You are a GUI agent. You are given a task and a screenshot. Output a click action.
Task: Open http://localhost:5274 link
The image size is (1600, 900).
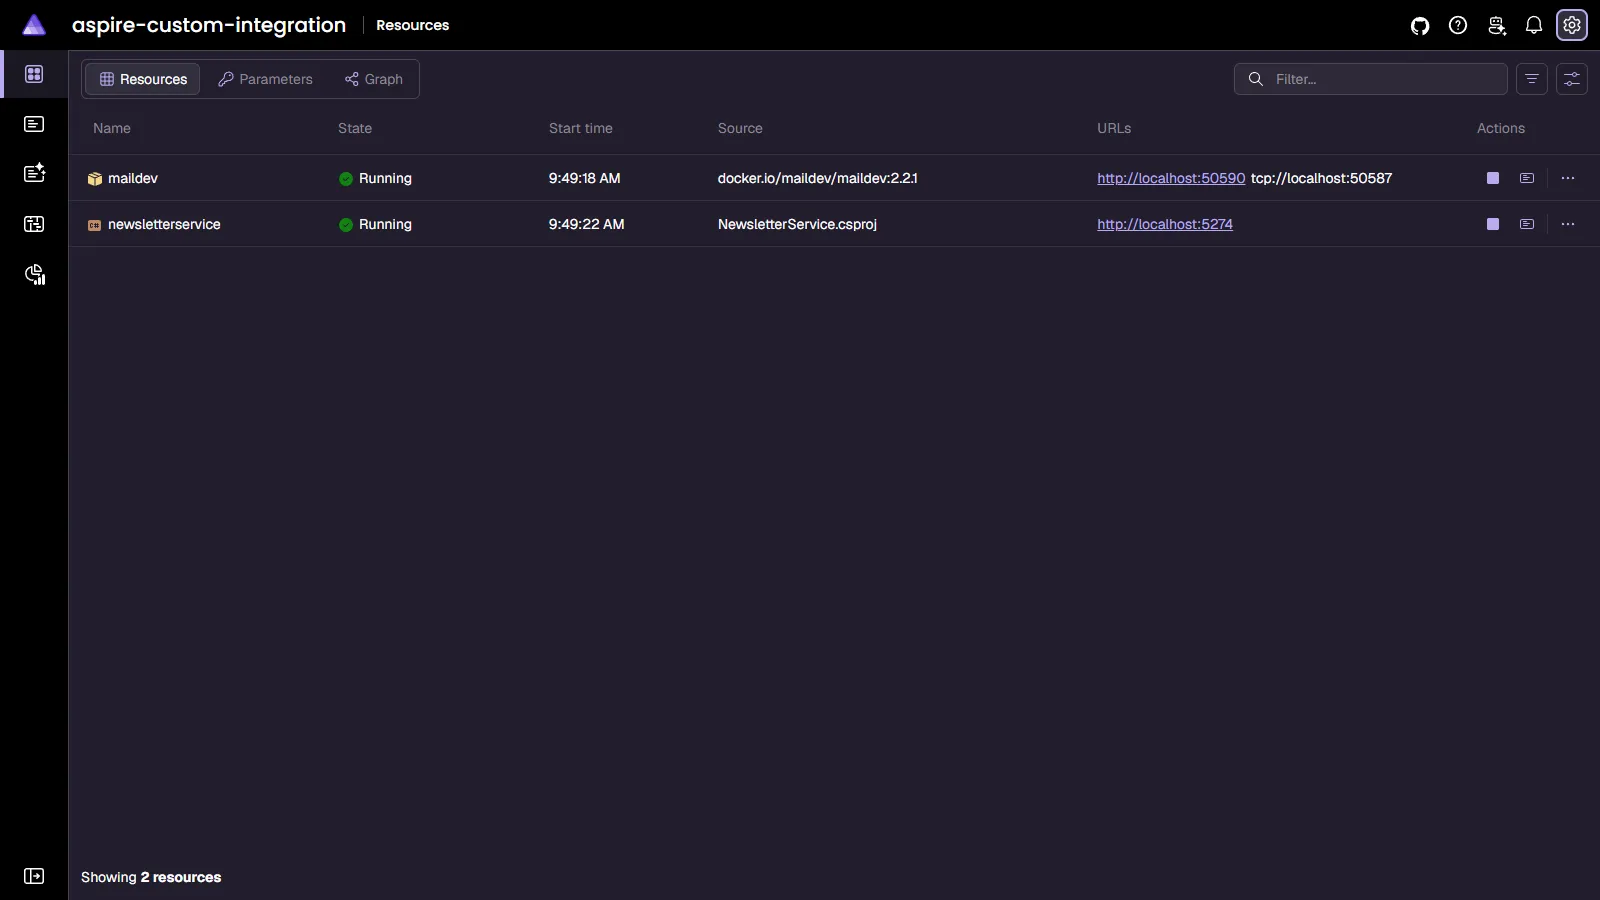click(1165, 224)
